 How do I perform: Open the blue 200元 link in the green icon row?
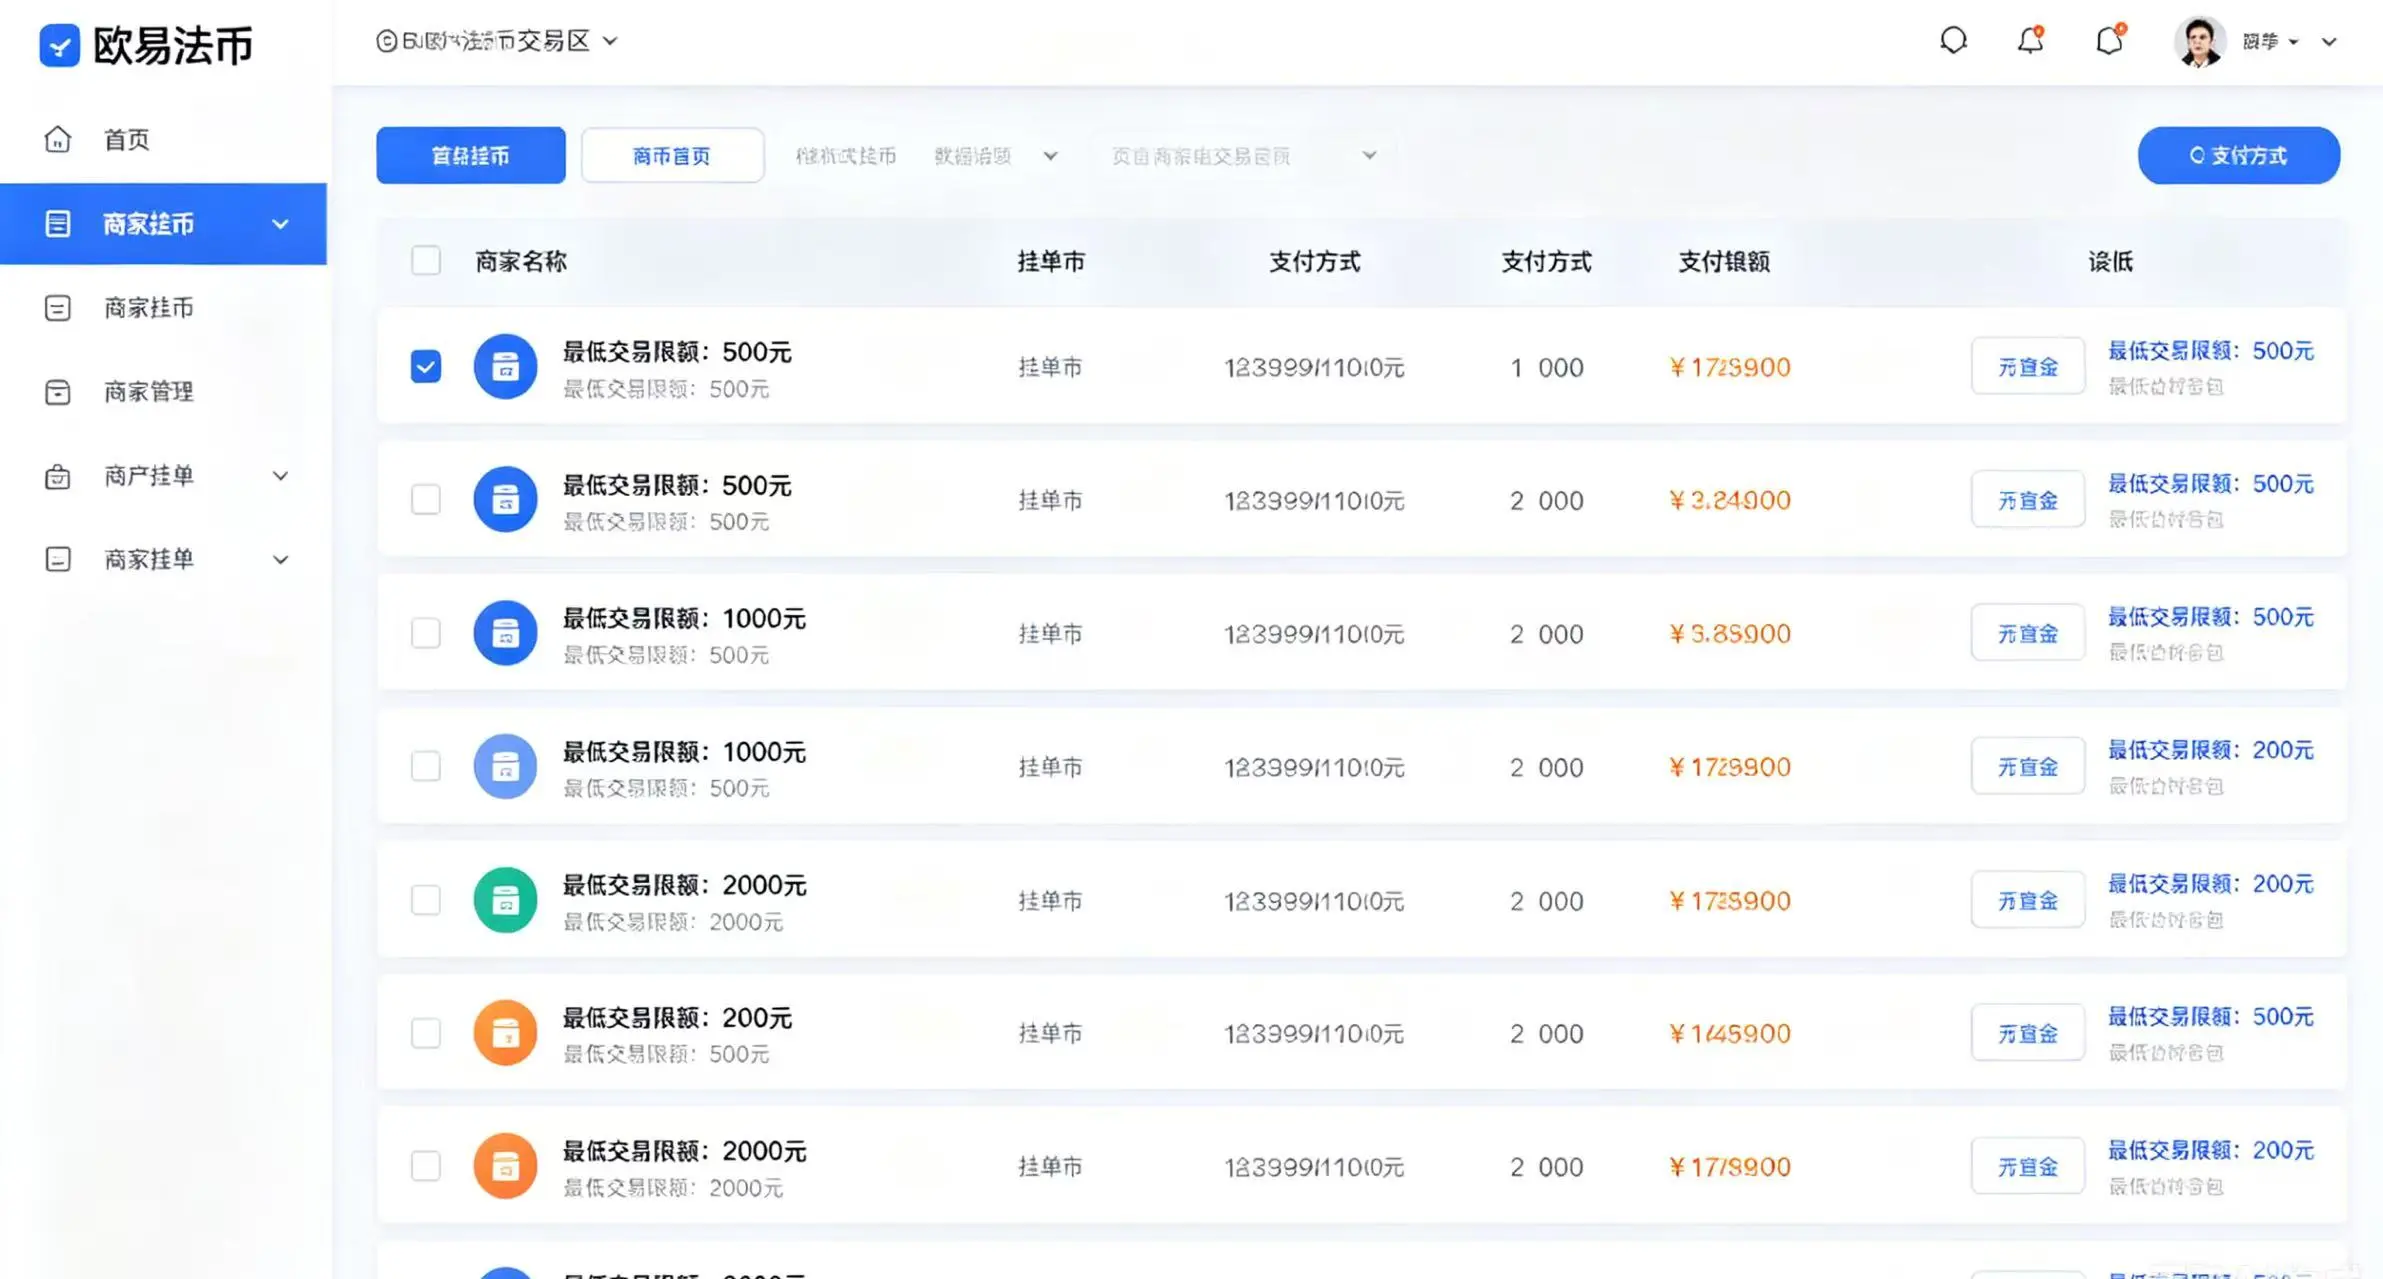pos(2211,884)
